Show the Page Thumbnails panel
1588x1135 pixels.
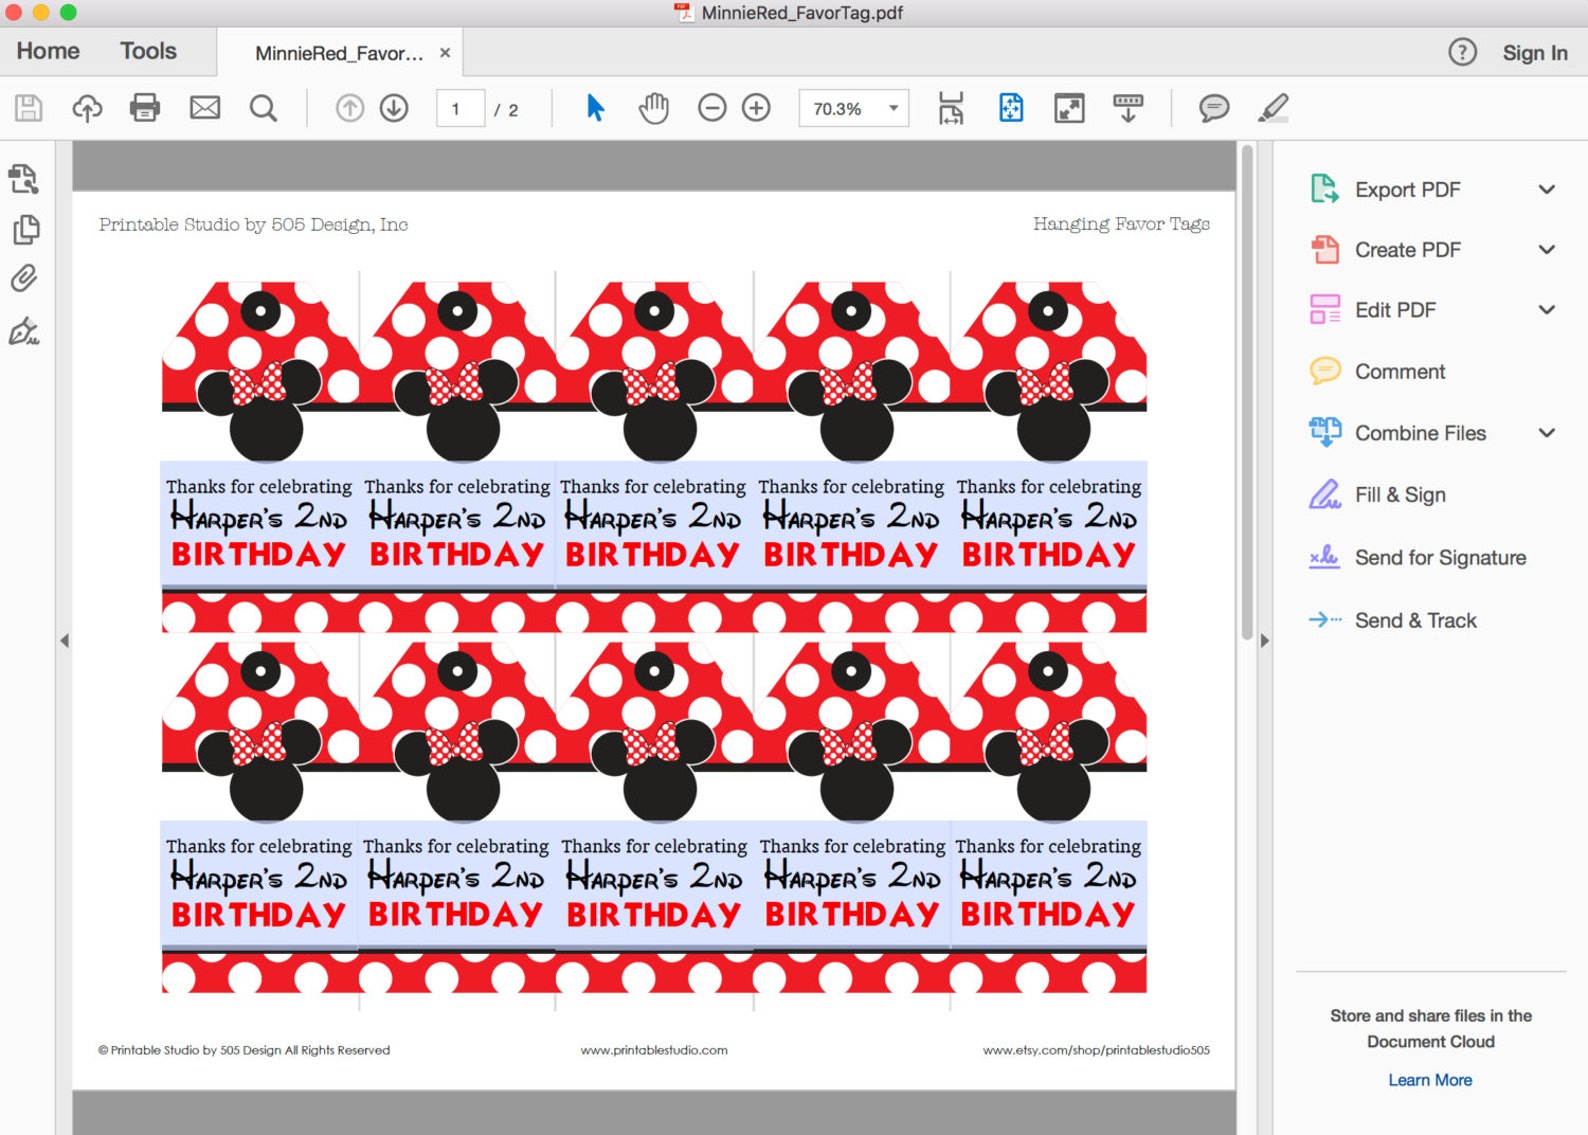(x=26, y=230)
